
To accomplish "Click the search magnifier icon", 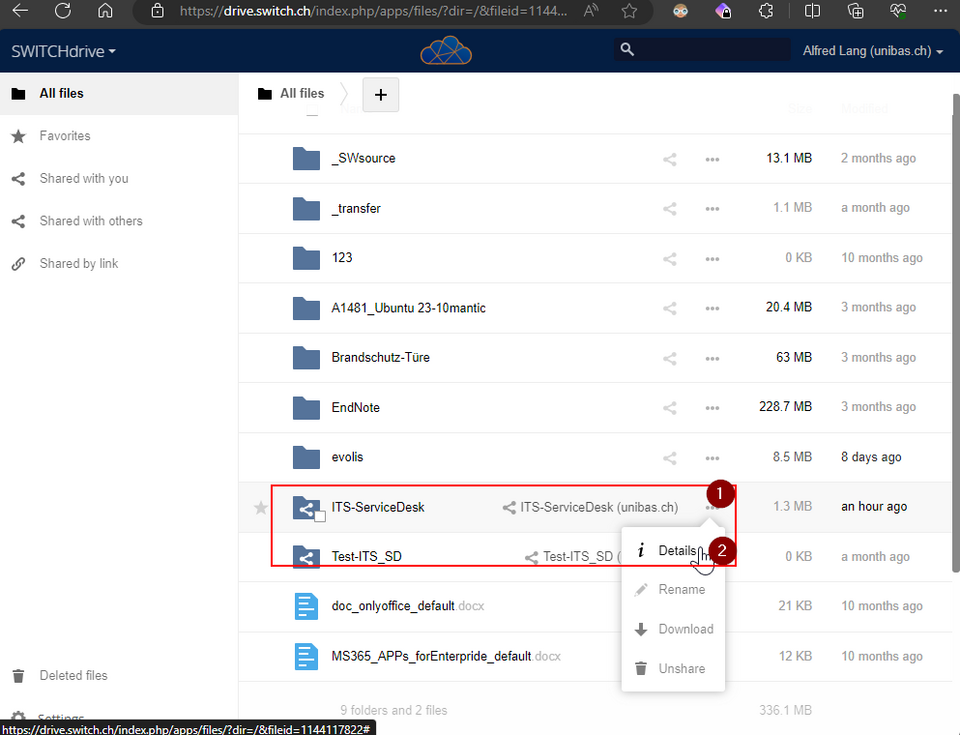I will click(627, 50).
